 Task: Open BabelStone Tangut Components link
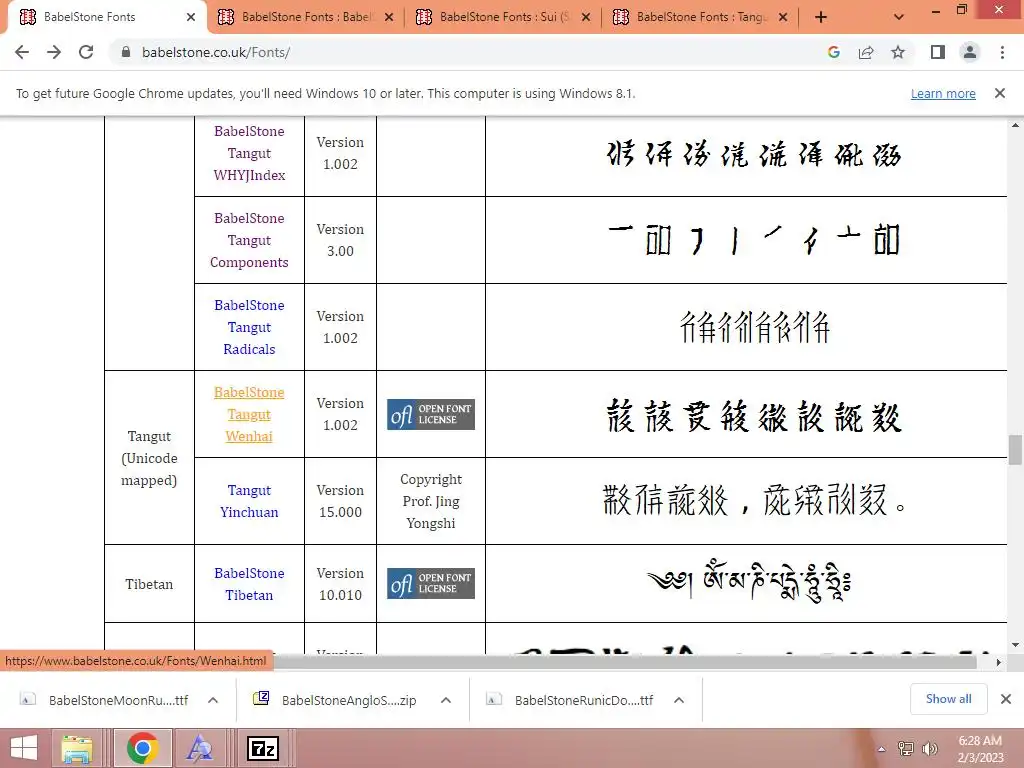point(249,240)
